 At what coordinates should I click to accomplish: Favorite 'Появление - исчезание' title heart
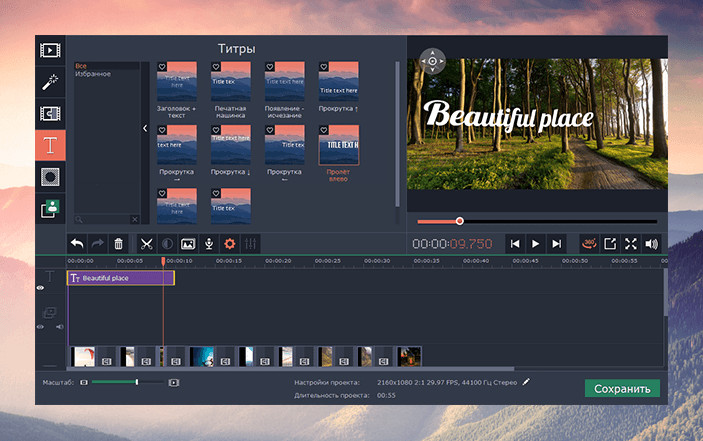click(270, 67)
